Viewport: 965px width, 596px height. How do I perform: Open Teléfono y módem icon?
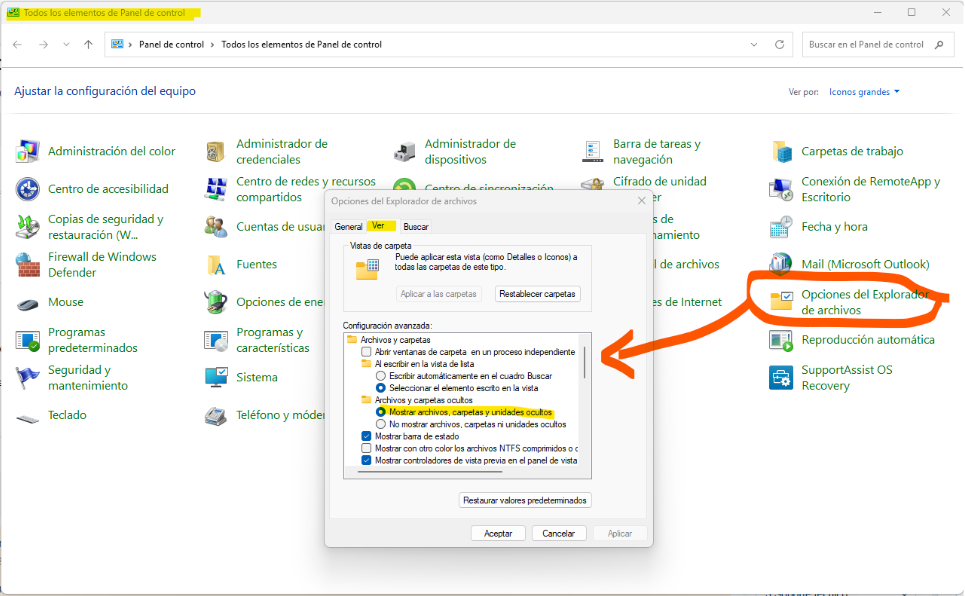point(215,416)
